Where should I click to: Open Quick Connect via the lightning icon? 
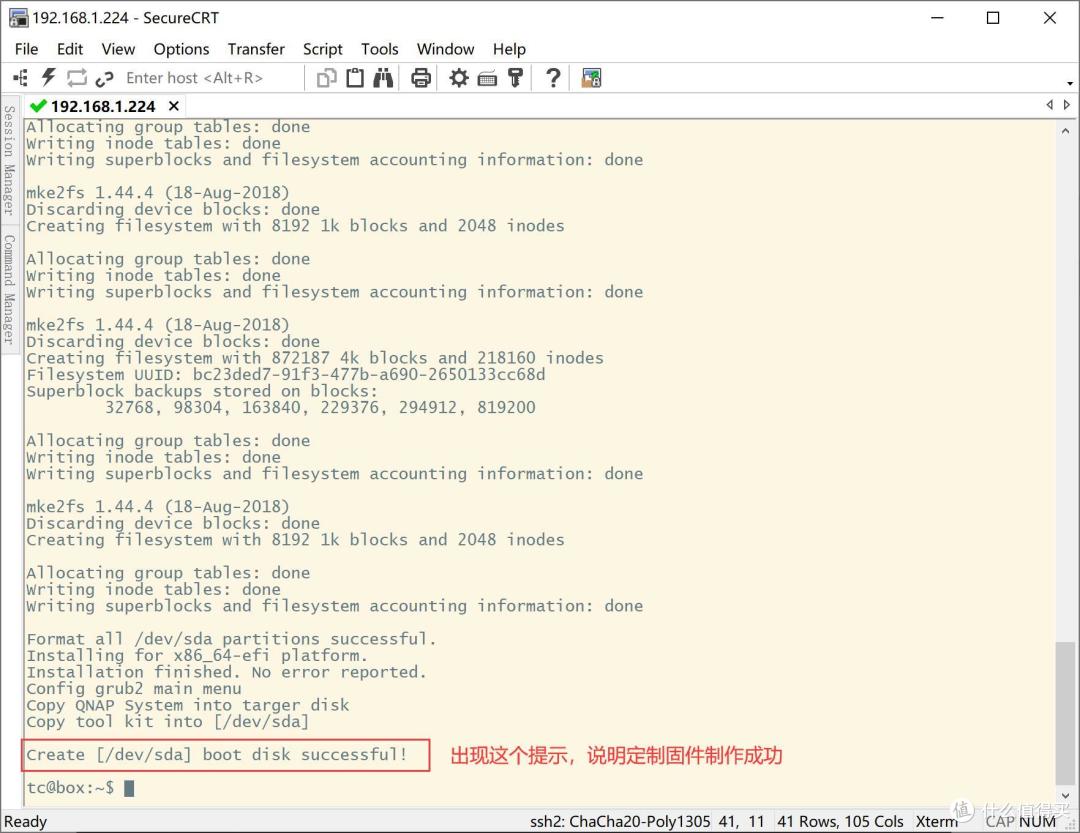pos(48,78)
